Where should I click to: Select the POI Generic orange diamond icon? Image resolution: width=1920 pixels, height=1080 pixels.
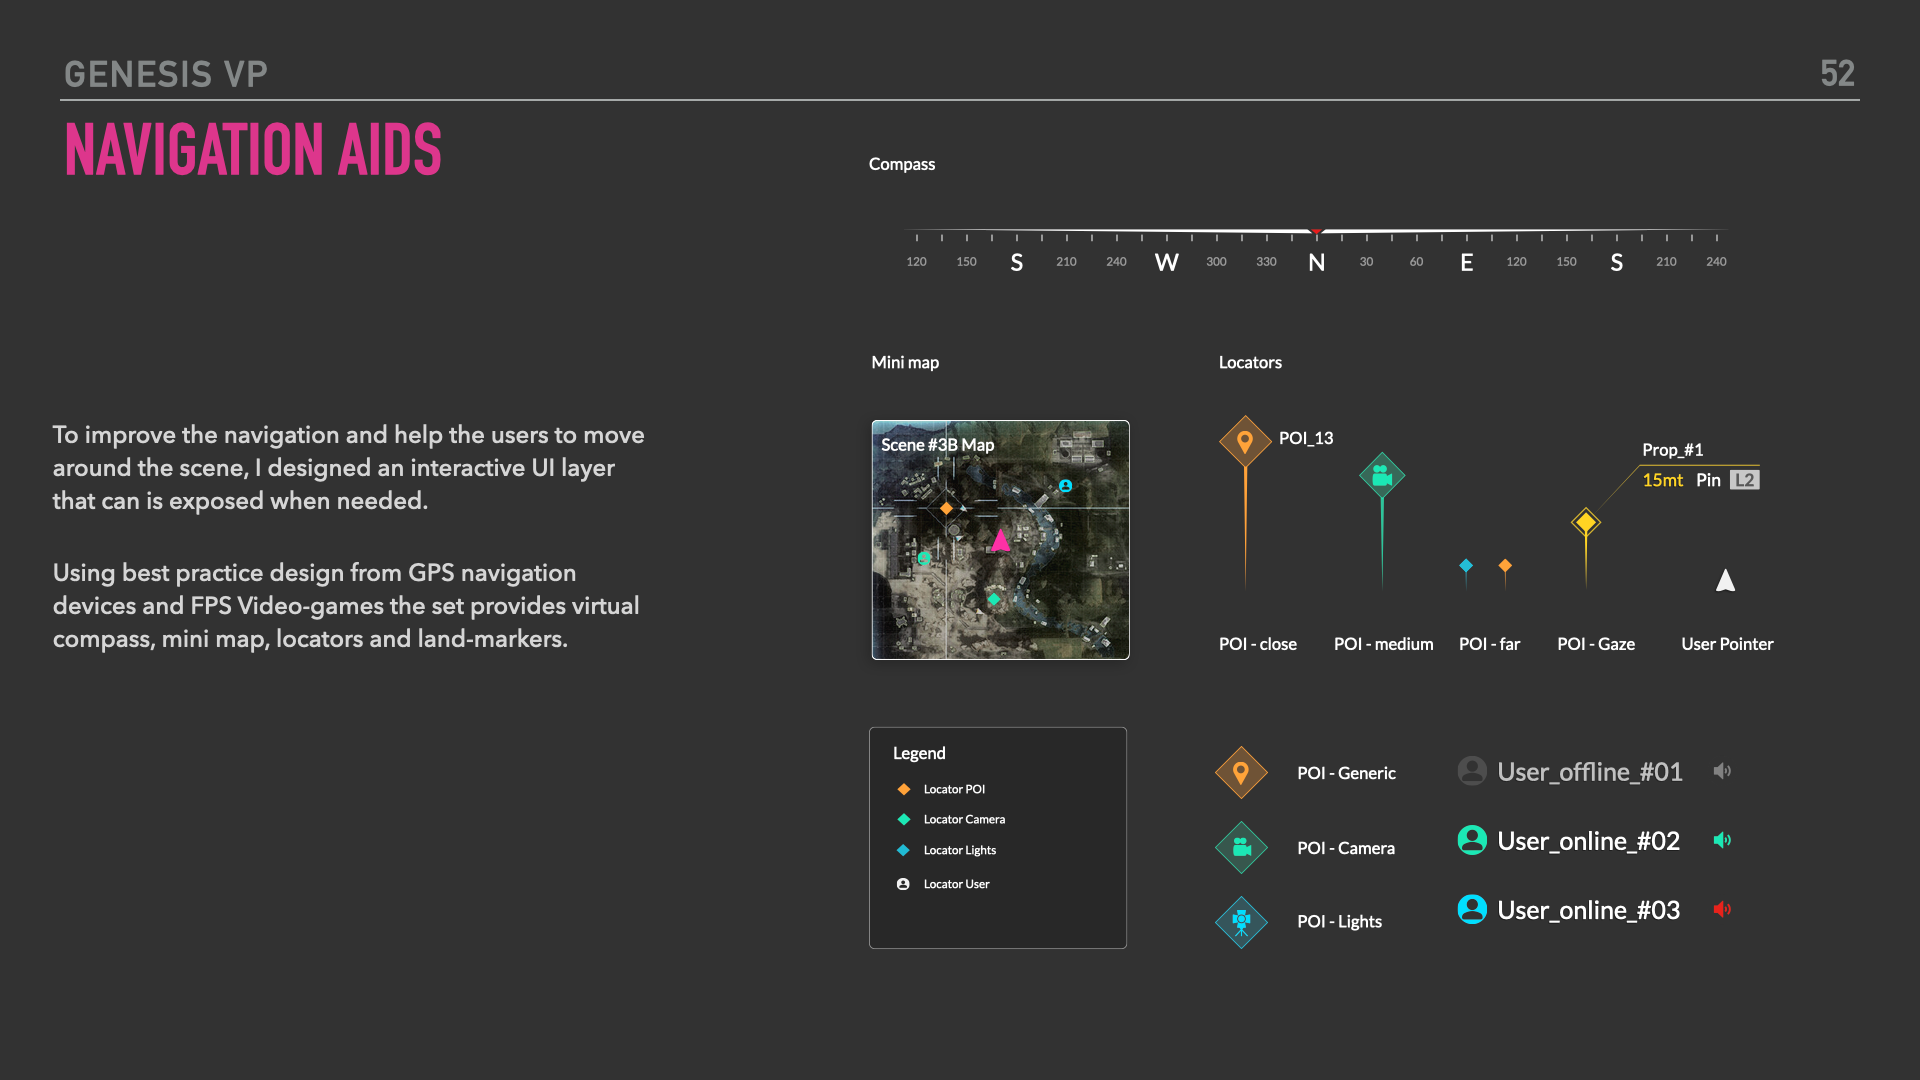click(x=1241, y=773)
